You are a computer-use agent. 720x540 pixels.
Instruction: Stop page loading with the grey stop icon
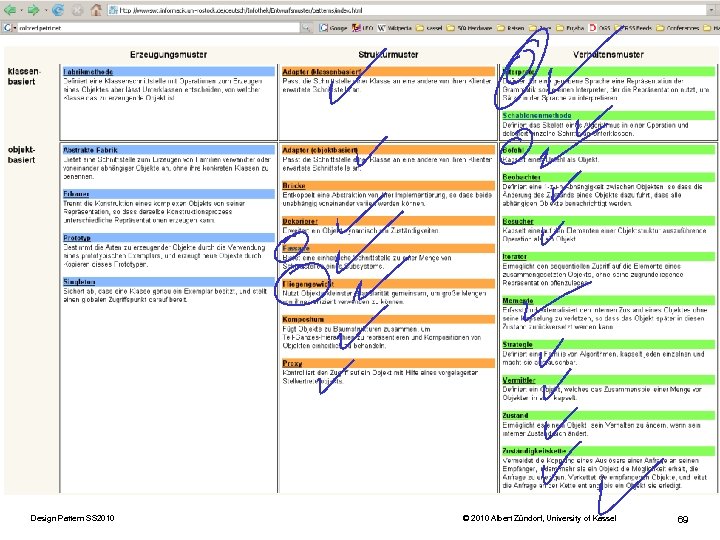77,10
